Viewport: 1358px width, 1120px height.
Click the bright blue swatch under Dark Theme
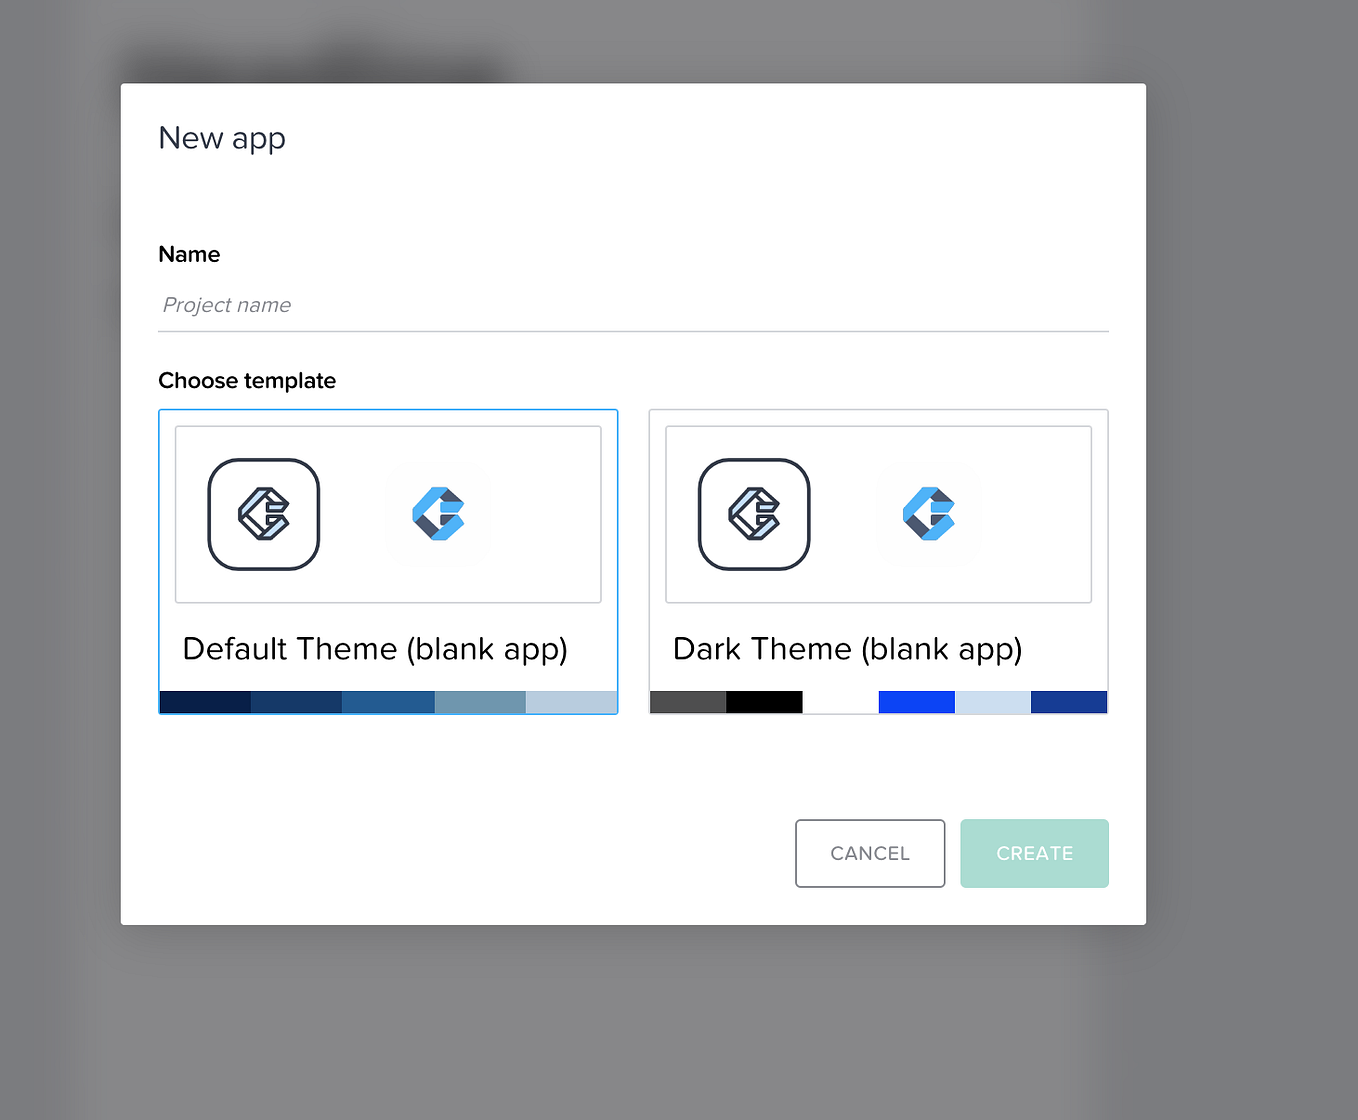point(916,701)
